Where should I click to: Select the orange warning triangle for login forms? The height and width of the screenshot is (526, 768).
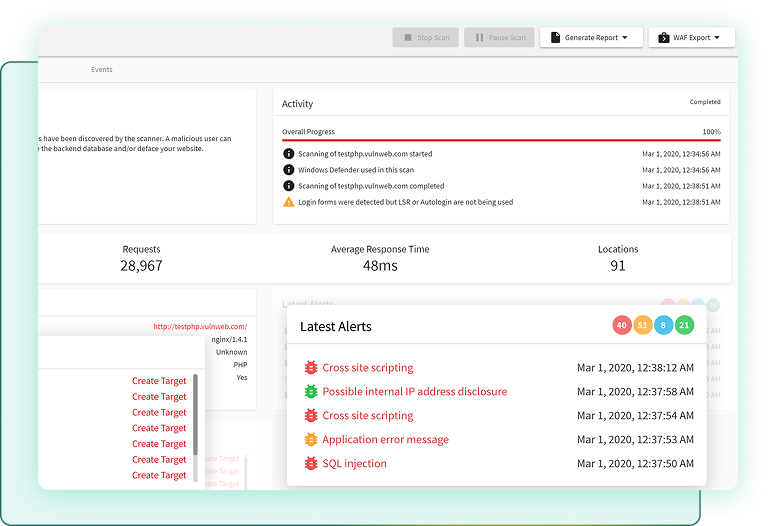pos(289,202)
